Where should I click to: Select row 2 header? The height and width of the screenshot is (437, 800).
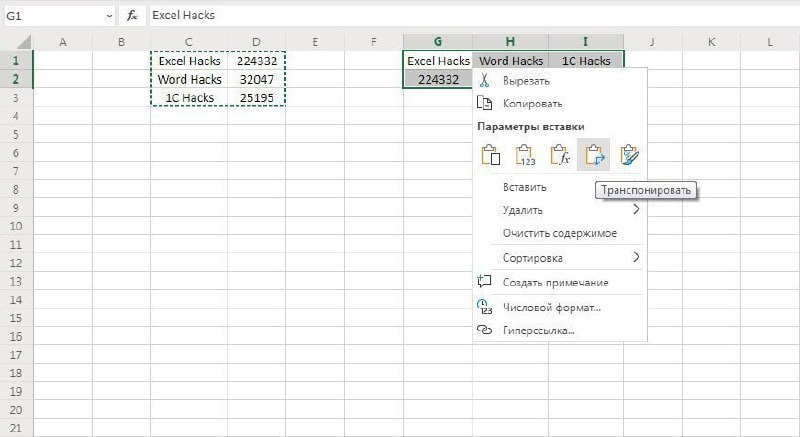pyautogui.click(x=16, y=79)
